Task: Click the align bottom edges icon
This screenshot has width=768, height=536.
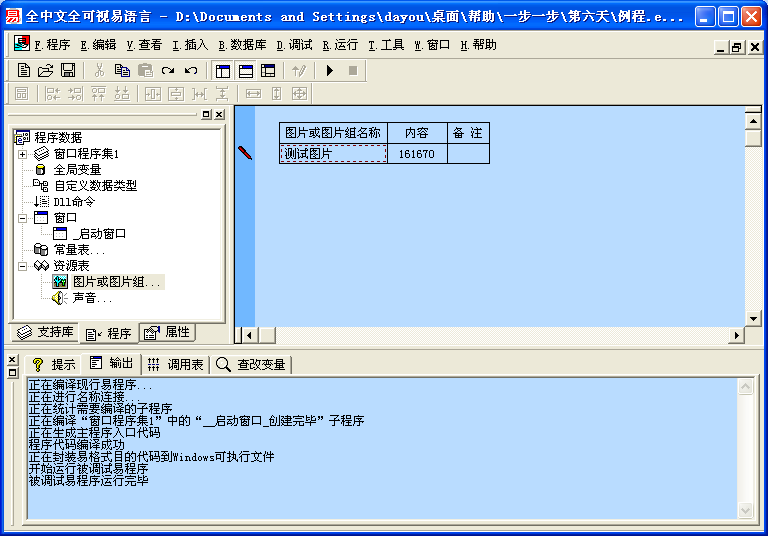Action: [121, 94]
